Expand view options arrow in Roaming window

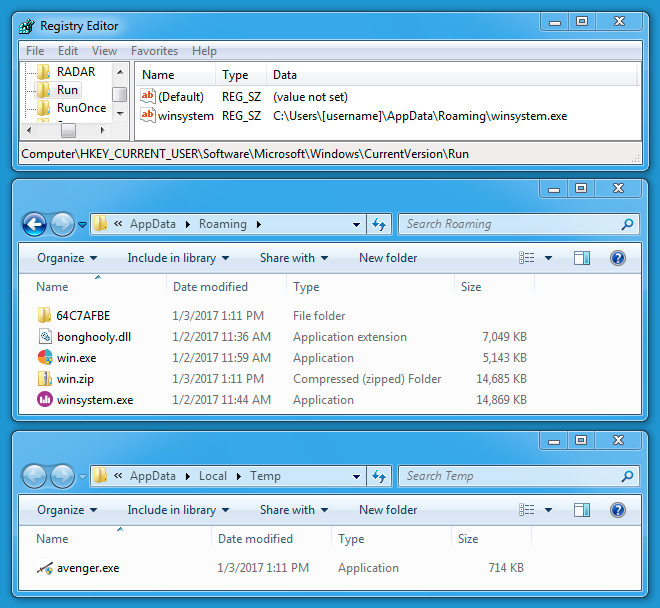point(548,258)
